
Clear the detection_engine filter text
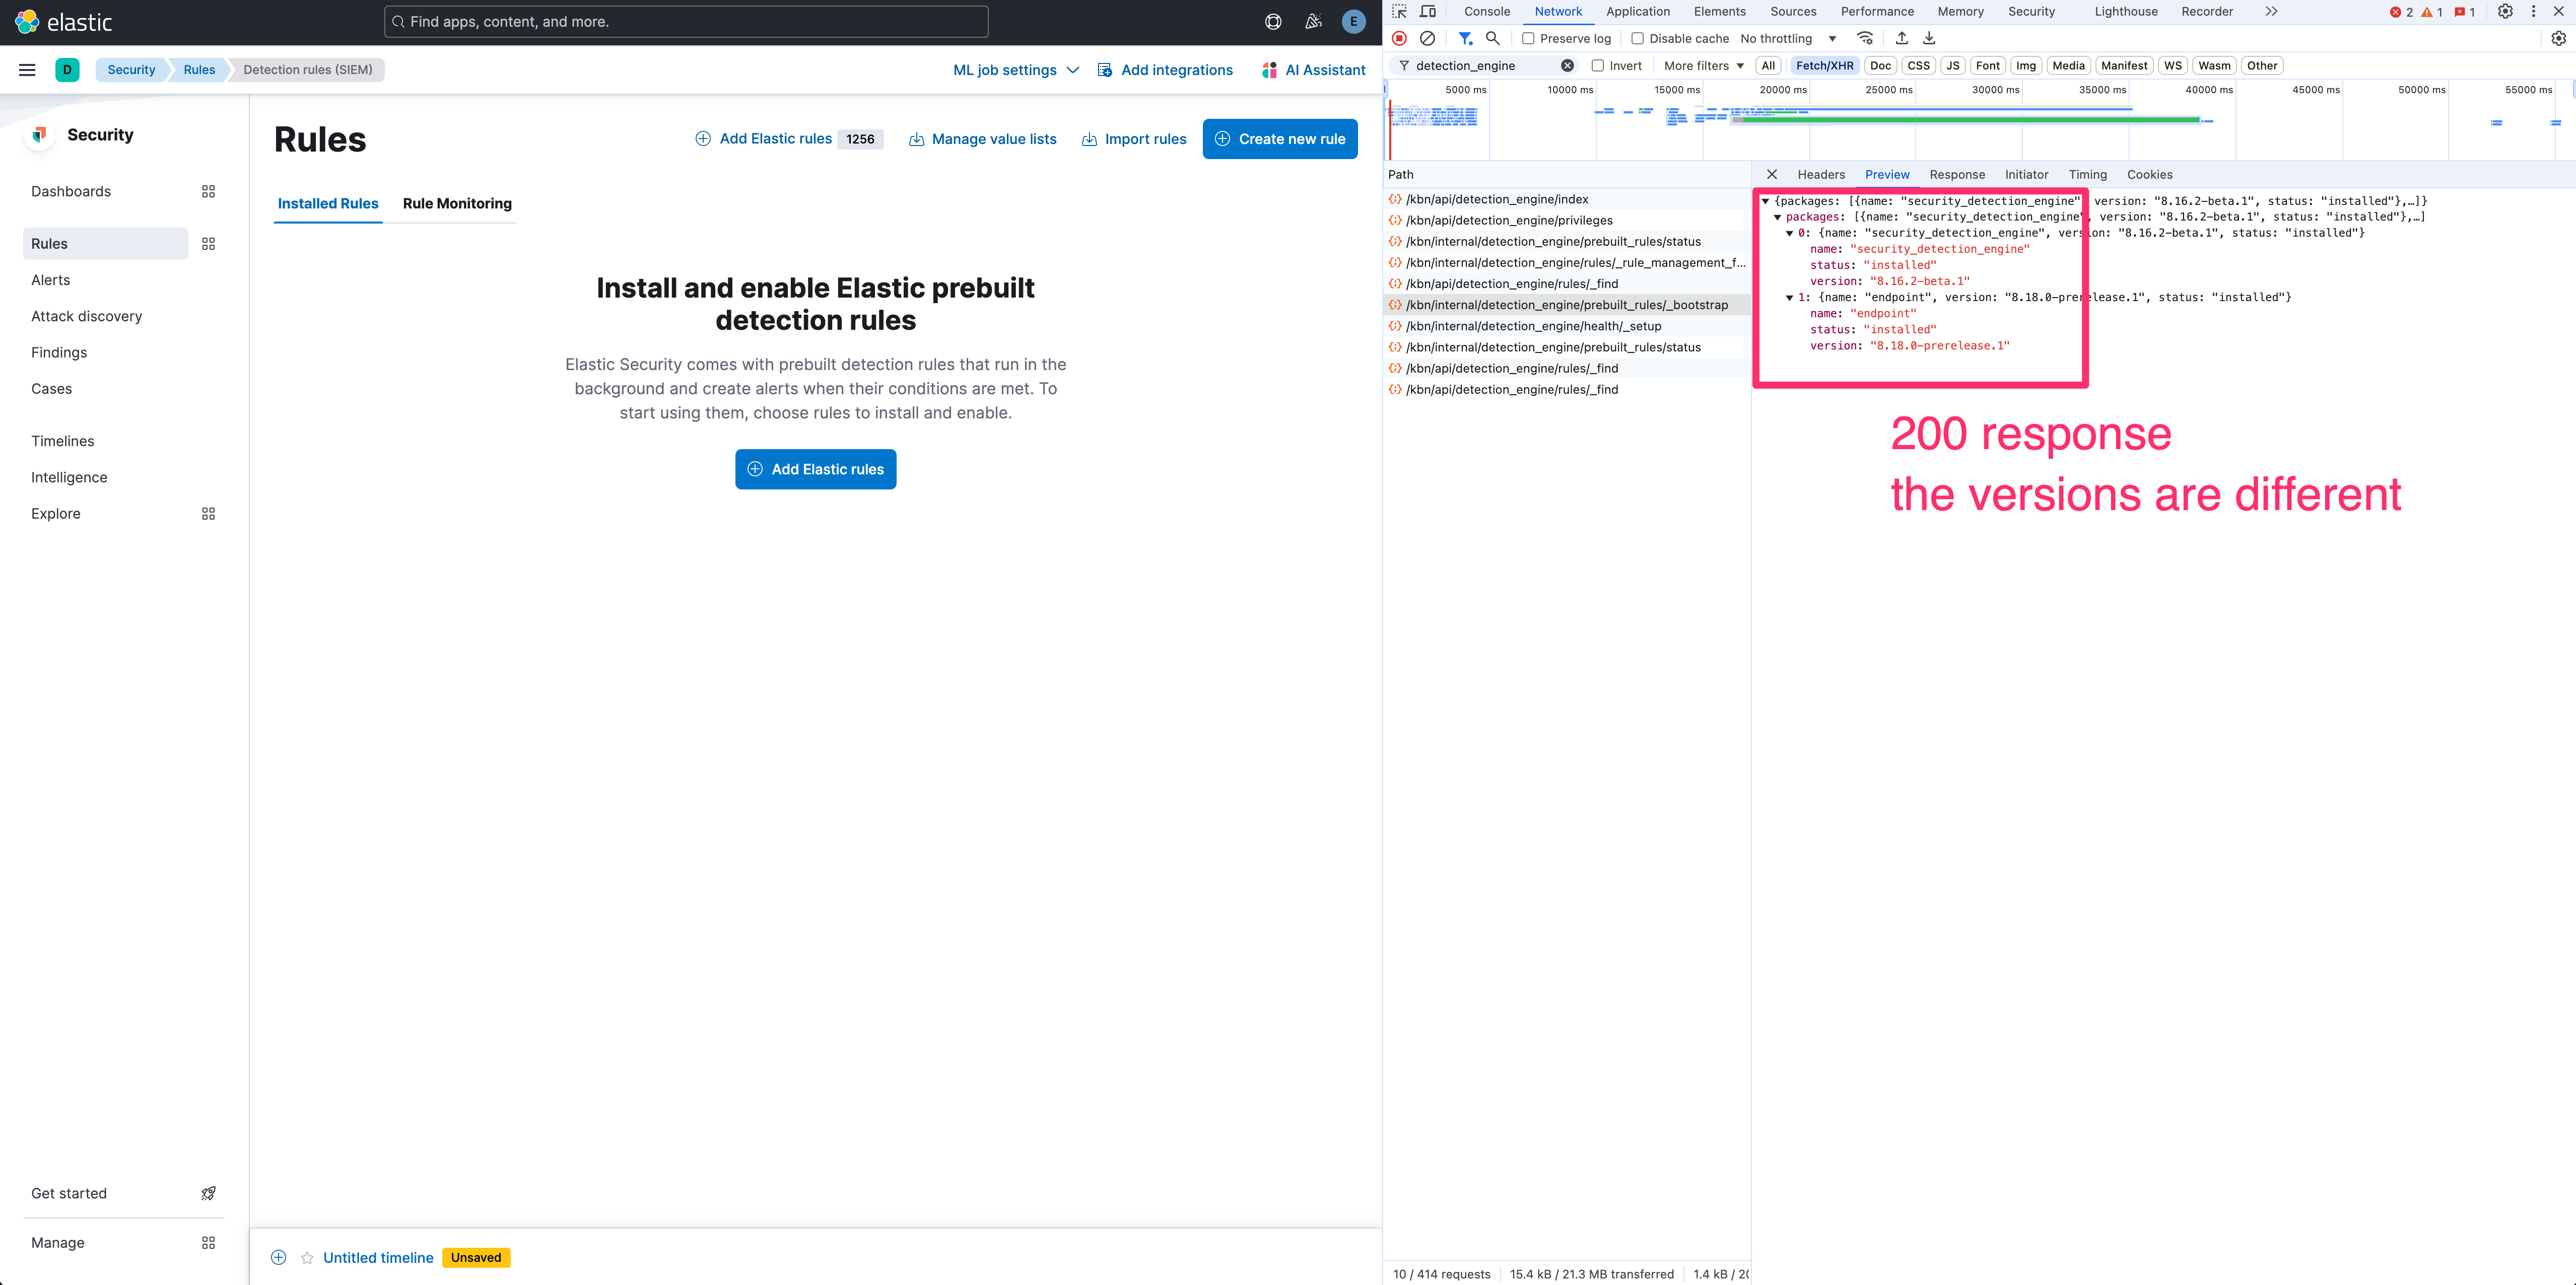tap(1567, 66)
